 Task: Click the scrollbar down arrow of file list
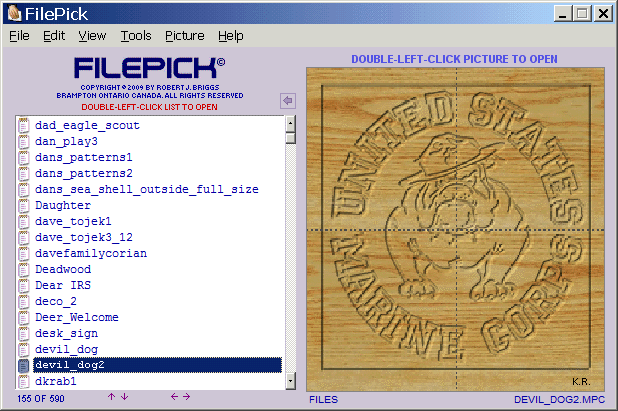290,381
